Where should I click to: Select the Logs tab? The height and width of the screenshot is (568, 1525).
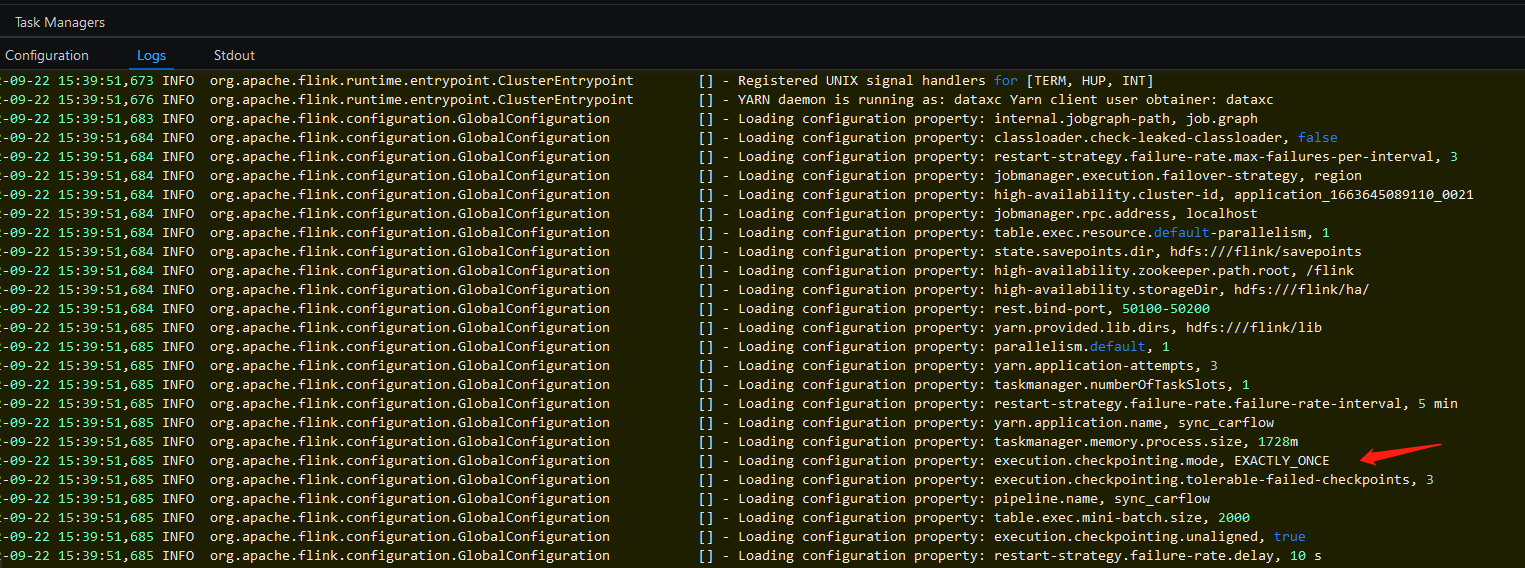coord(152,55)
